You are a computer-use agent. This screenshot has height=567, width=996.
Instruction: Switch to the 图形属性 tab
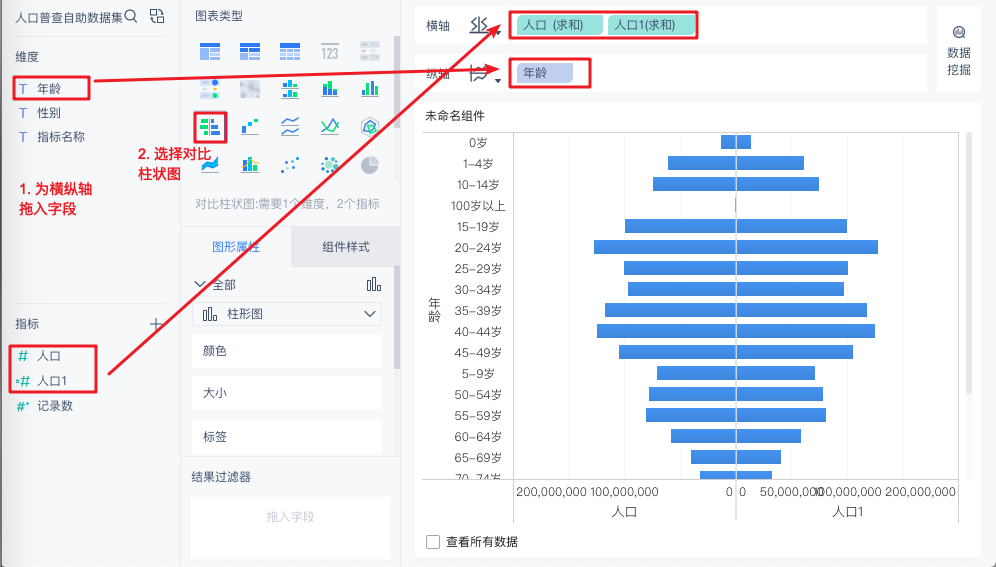click(236, 247)
